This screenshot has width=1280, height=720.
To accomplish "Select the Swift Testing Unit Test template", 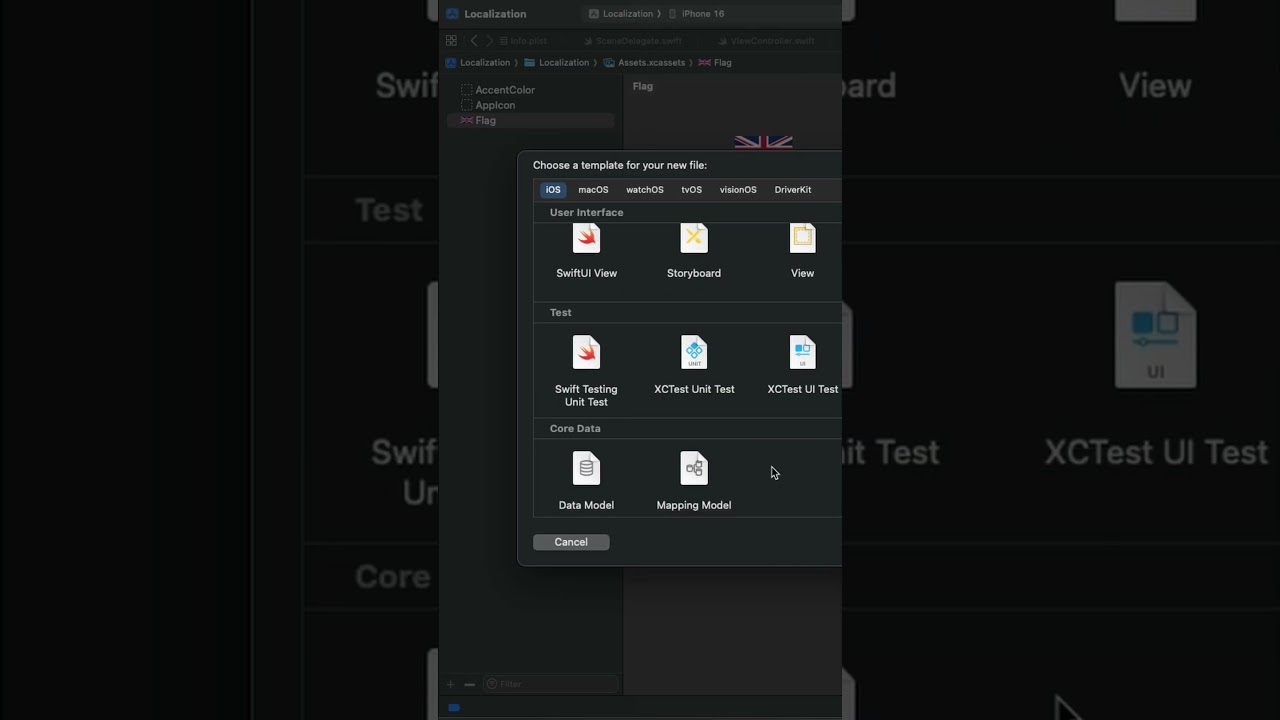I will [586, 371].
